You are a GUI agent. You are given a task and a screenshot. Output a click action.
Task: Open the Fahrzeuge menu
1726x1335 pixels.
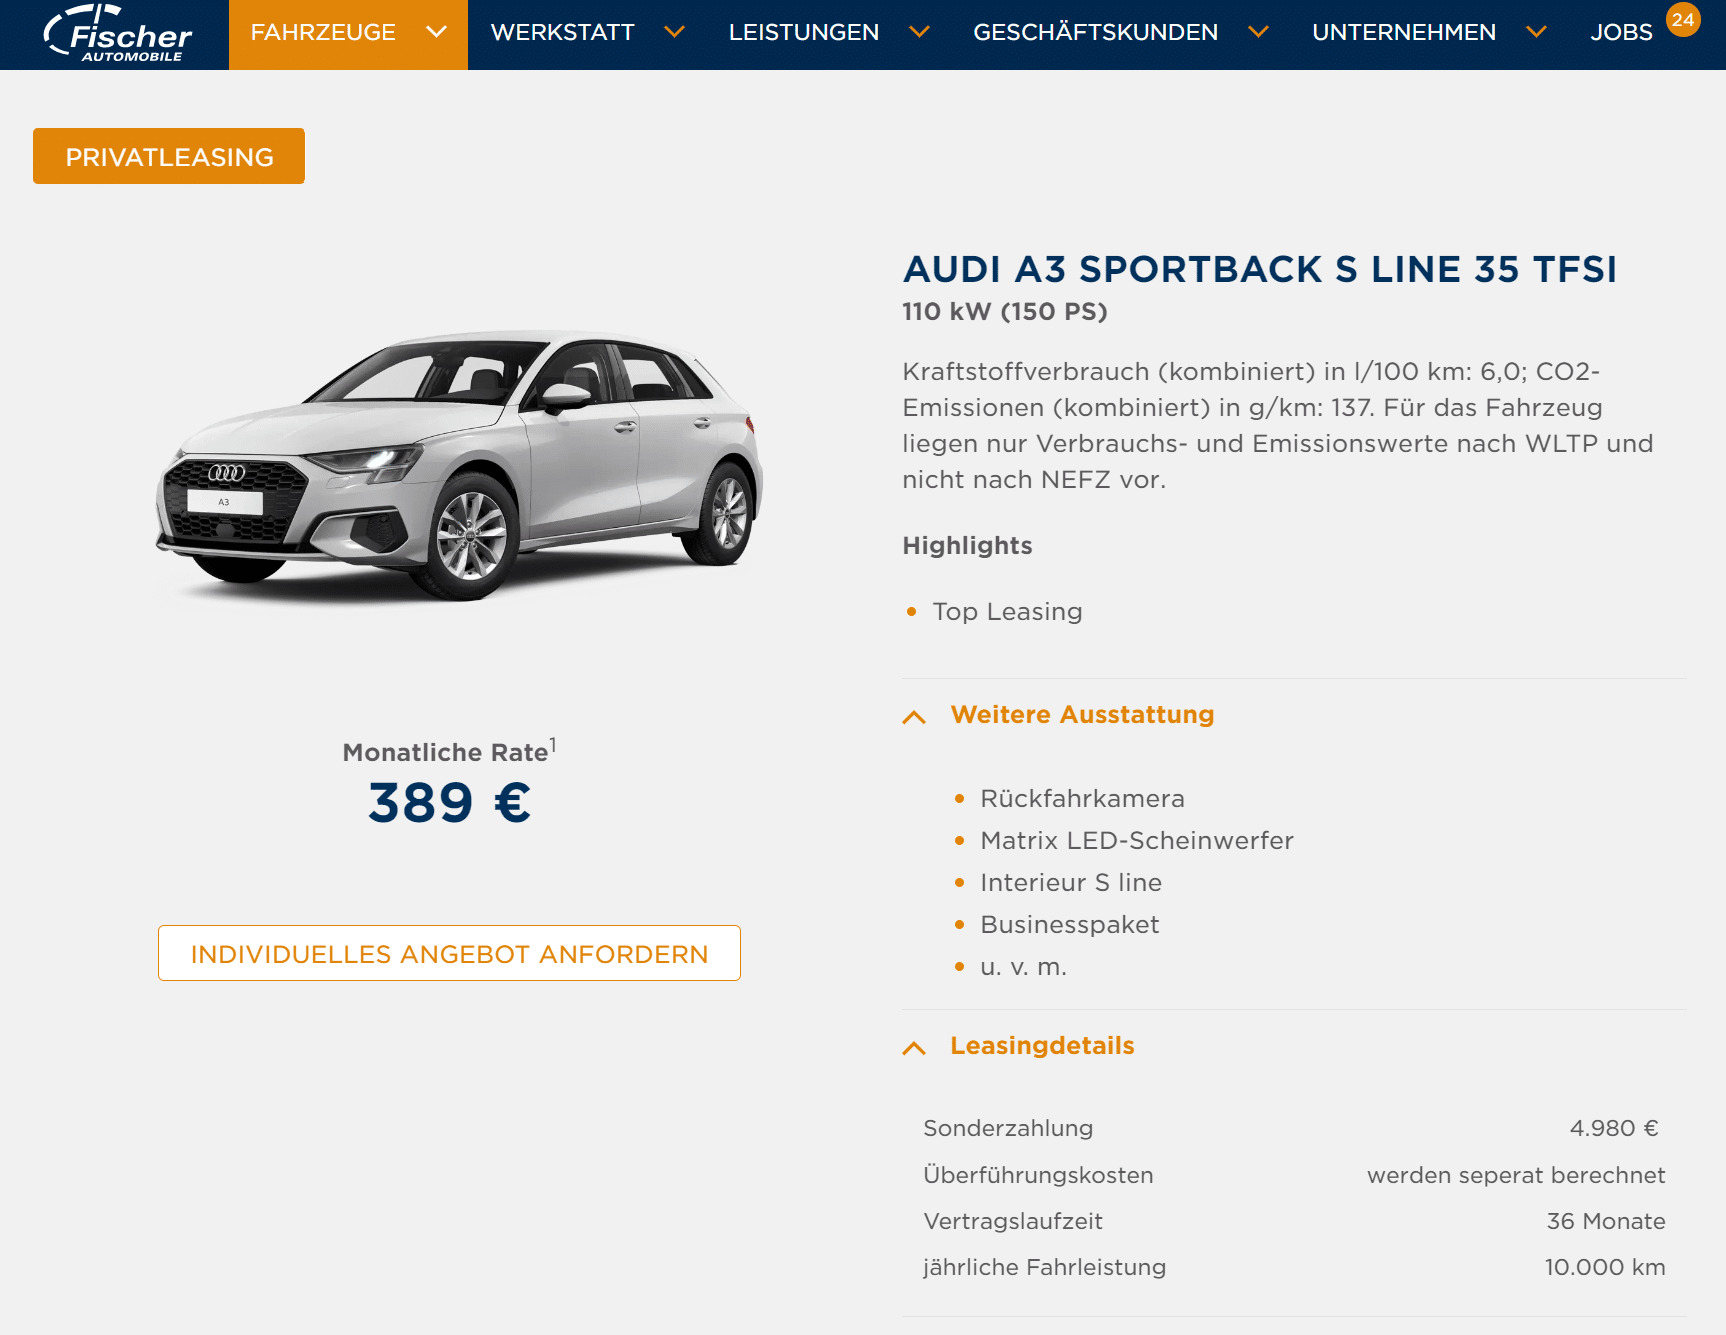323,32
